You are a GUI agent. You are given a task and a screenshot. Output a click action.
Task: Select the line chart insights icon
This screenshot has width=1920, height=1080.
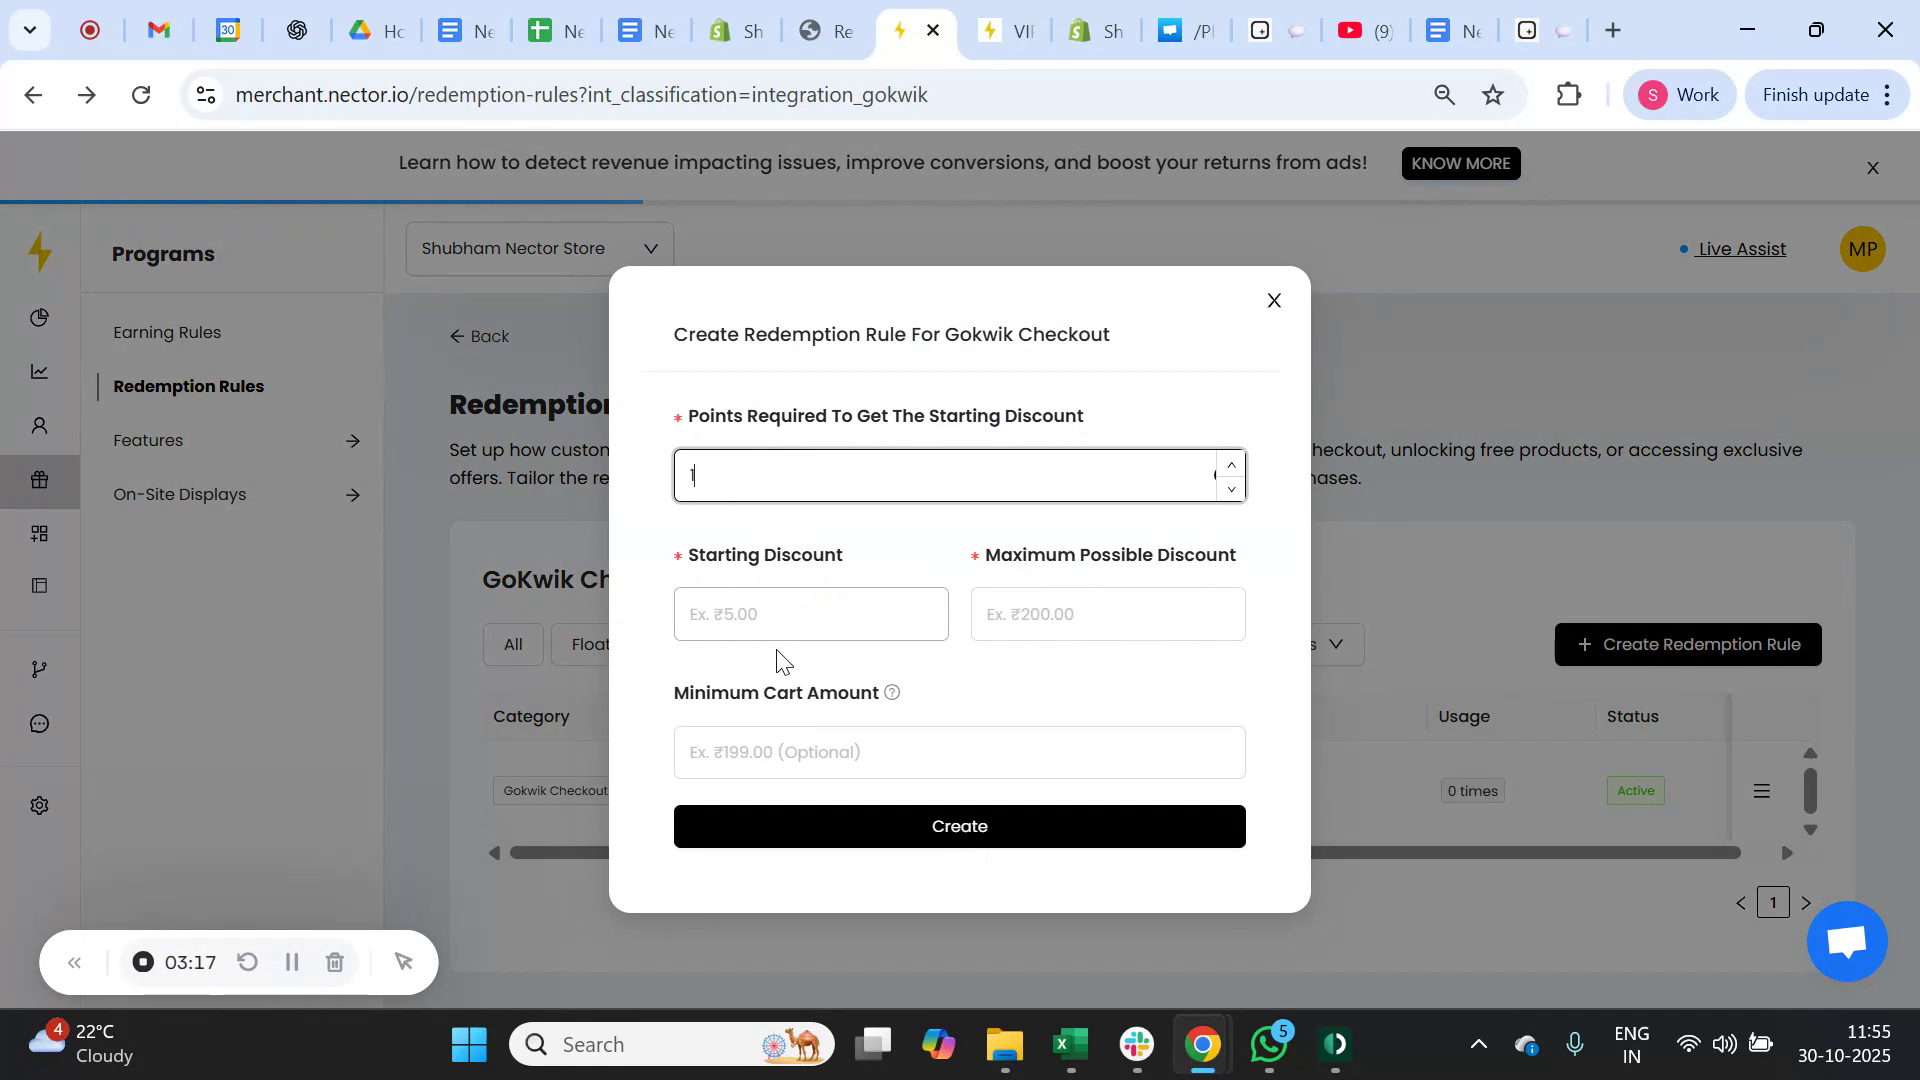[x=40, y=371]
